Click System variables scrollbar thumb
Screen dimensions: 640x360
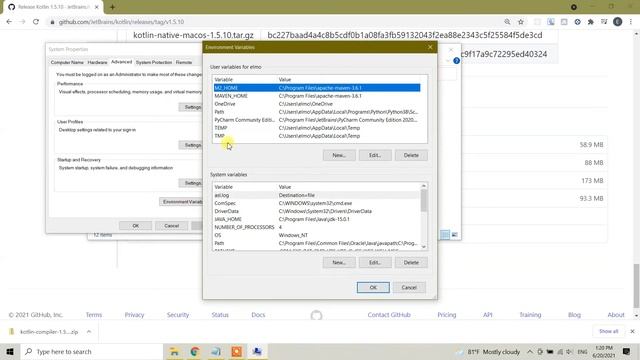(x=424, y=200)
